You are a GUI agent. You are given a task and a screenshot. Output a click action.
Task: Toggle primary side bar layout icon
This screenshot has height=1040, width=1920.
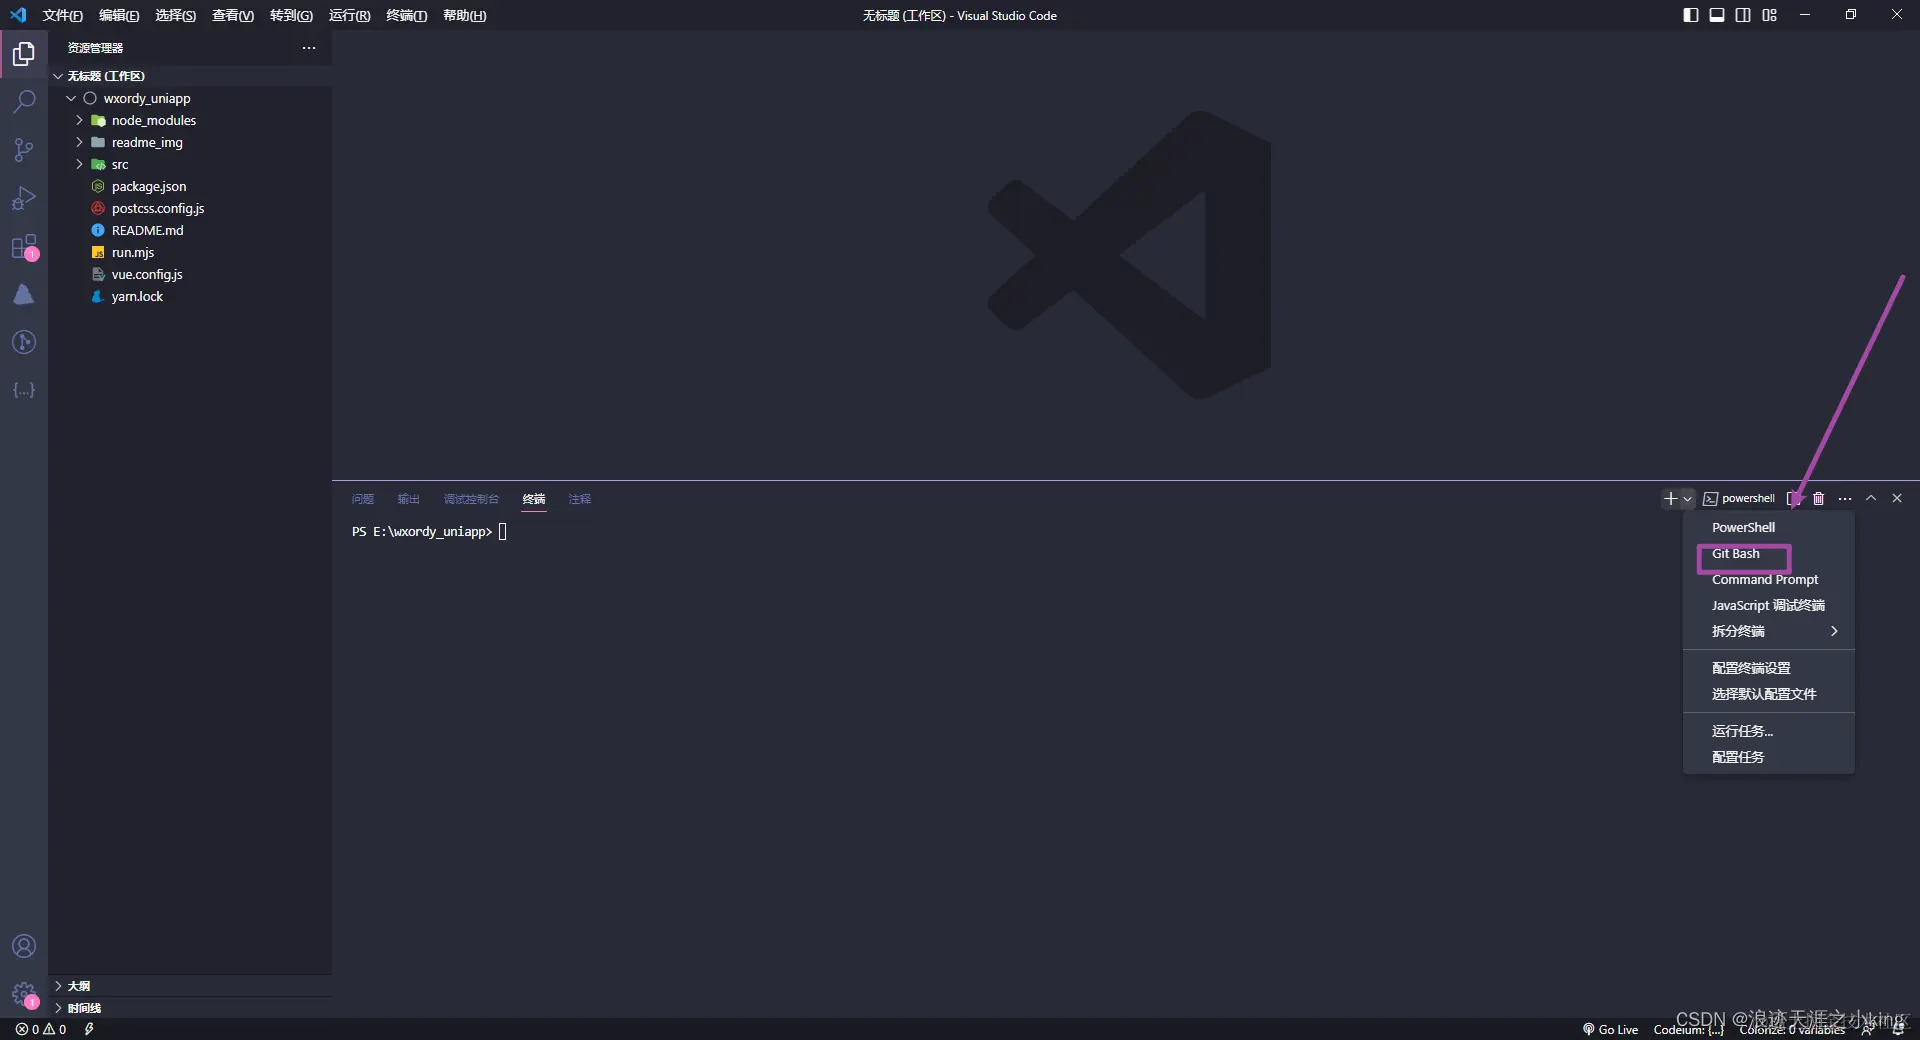pyautogui.click(x=1691, y=15)
